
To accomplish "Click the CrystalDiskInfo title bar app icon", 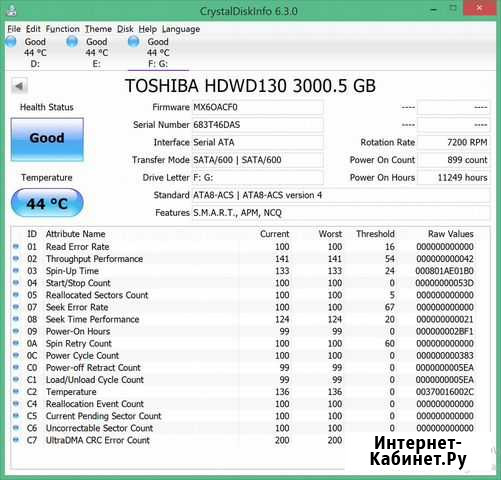I will point(12,11).
